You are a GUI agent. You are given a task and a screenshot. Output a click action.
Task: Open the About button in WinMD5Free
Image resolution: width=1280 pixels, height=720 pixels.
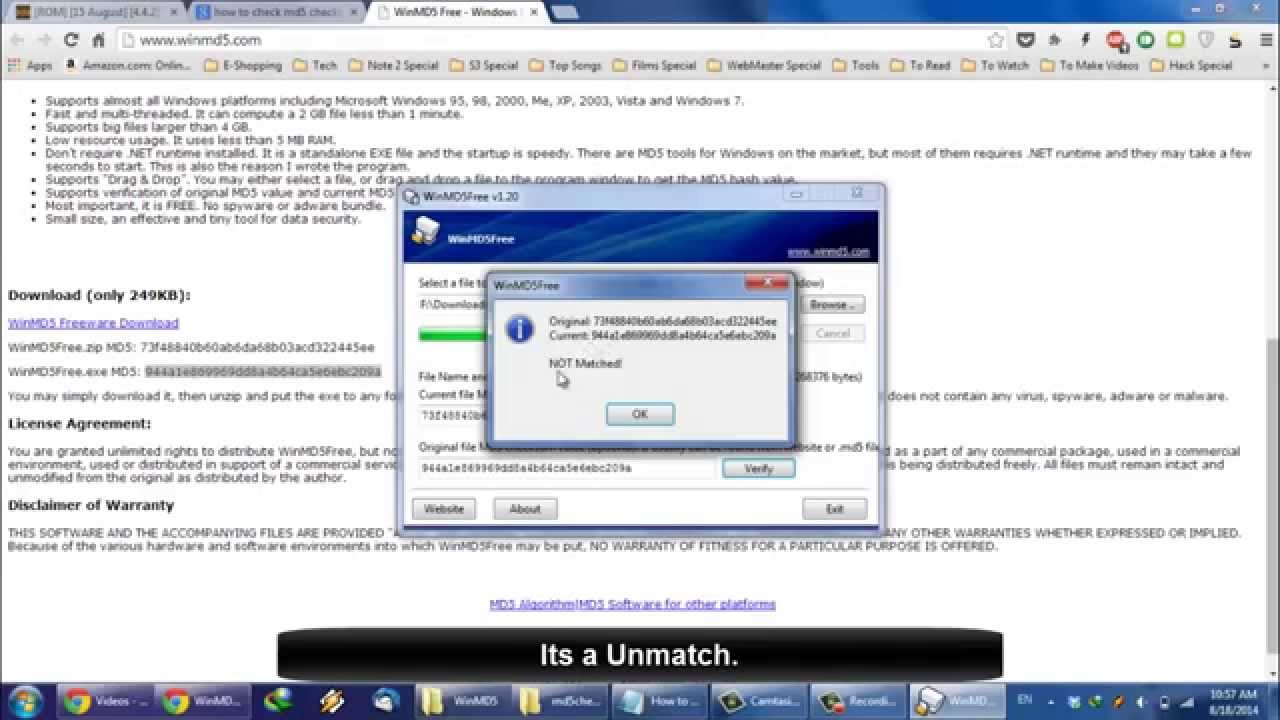pos(525,509)
